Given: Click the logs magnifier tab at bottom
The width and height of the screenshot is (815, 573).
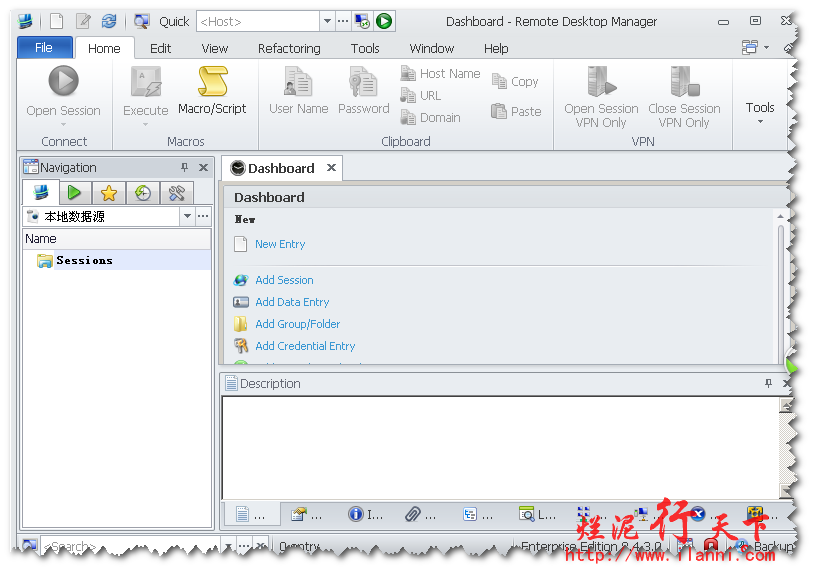Looking at the screenshot, I should tap(526, 514).
